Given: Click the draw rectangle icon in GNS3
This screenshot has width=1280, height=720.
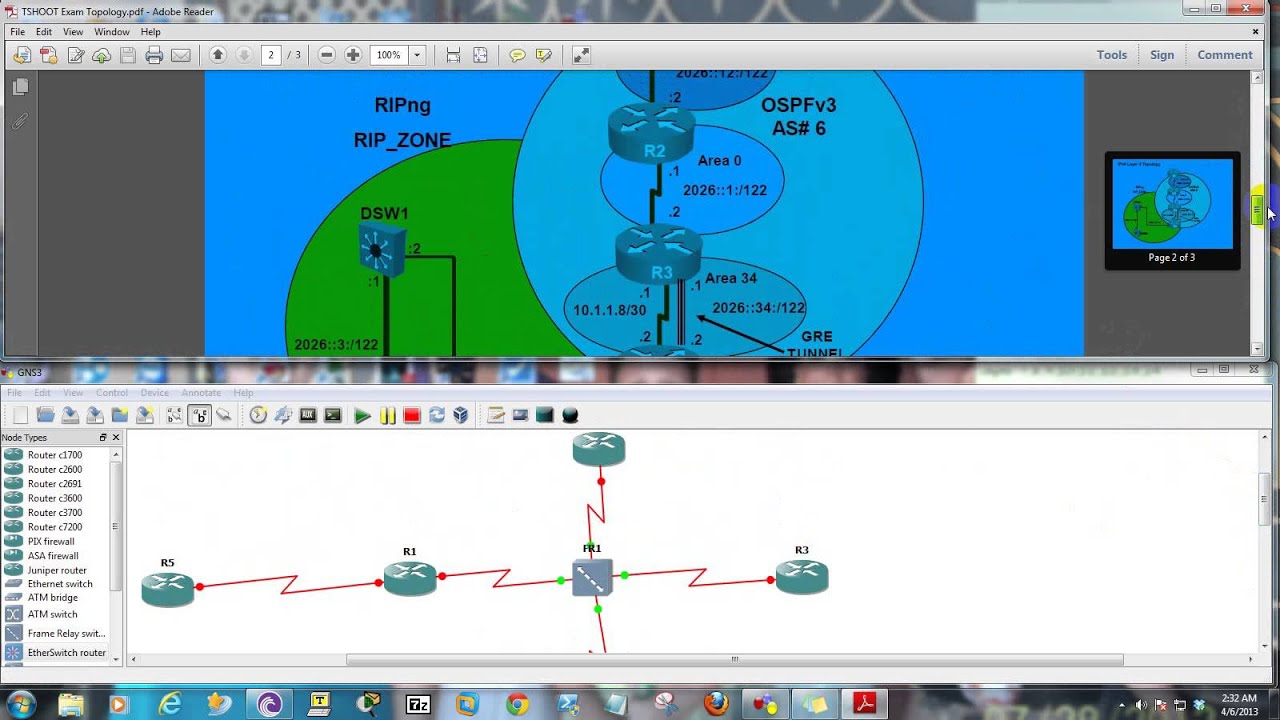Looking at the screenshot, I should click(545, 415).
